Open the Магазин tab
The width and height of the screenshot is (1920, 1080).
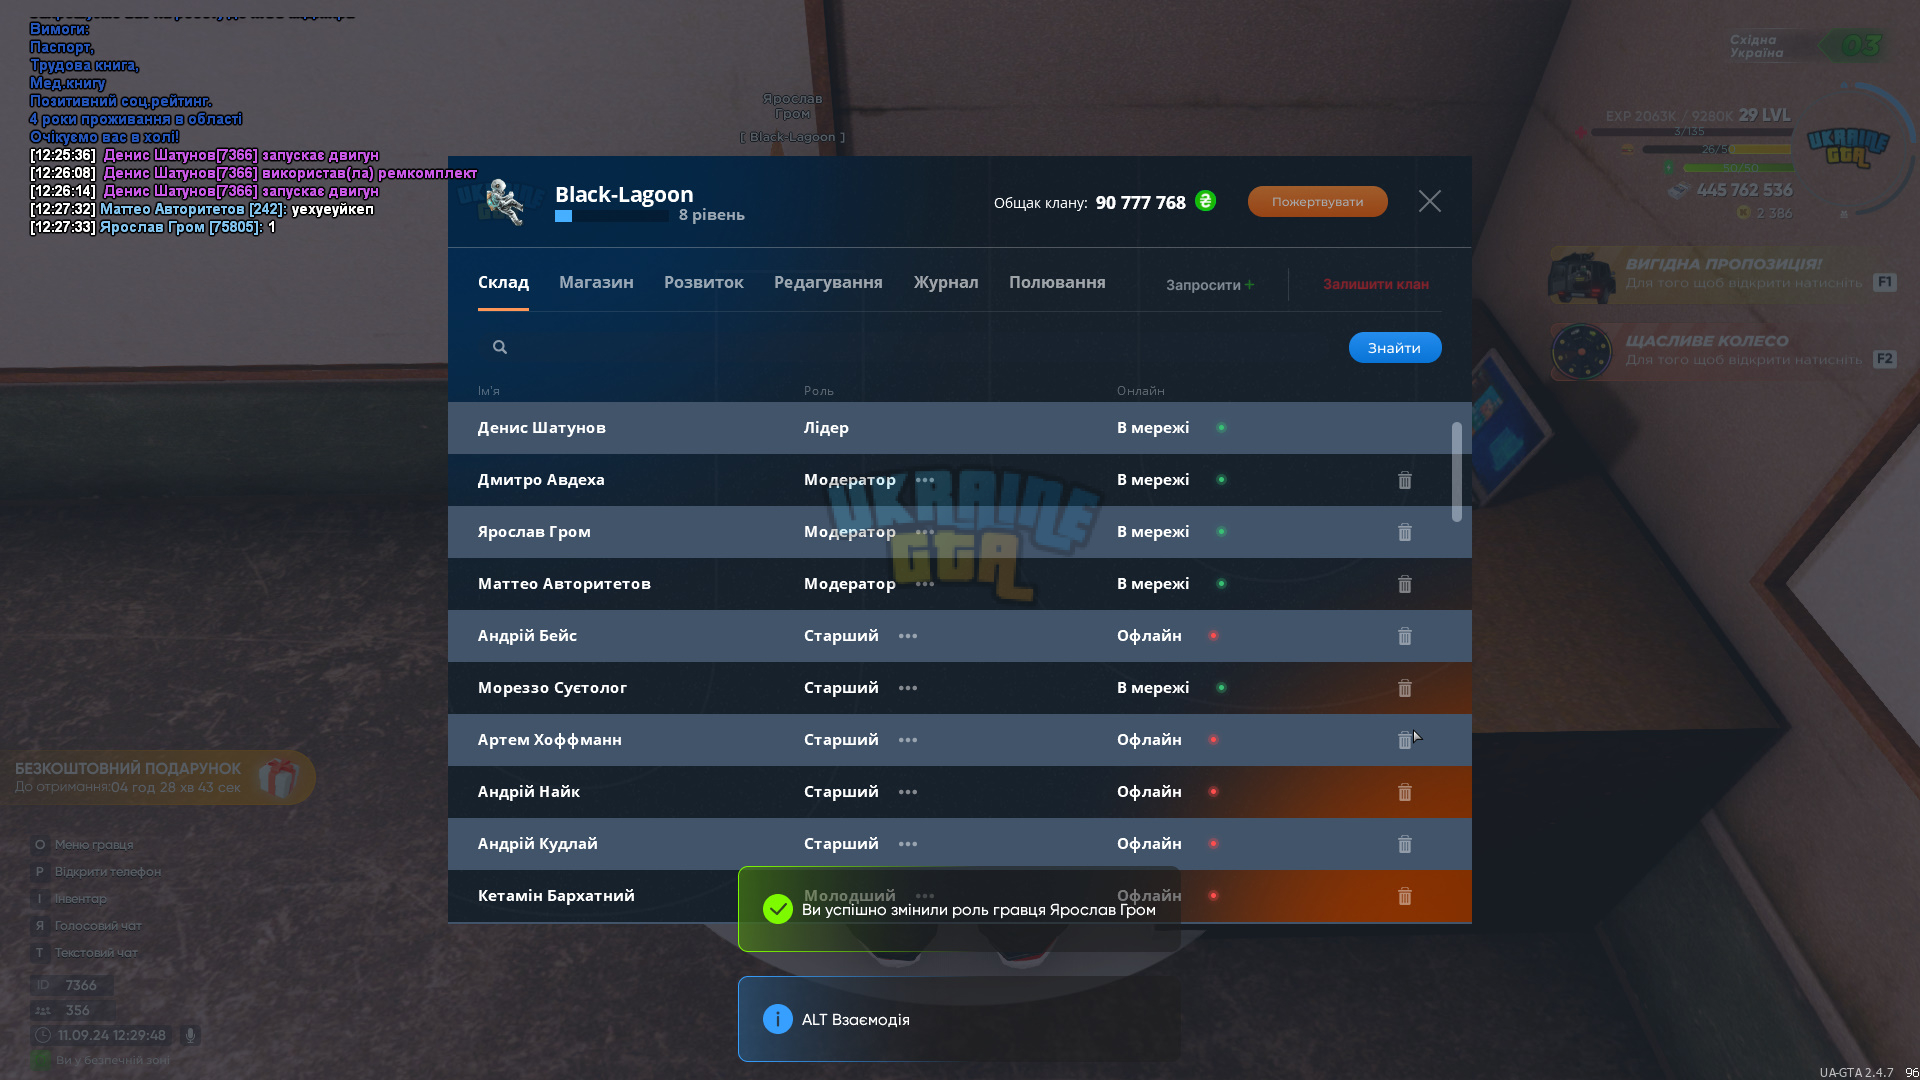(x=596, y=283)
